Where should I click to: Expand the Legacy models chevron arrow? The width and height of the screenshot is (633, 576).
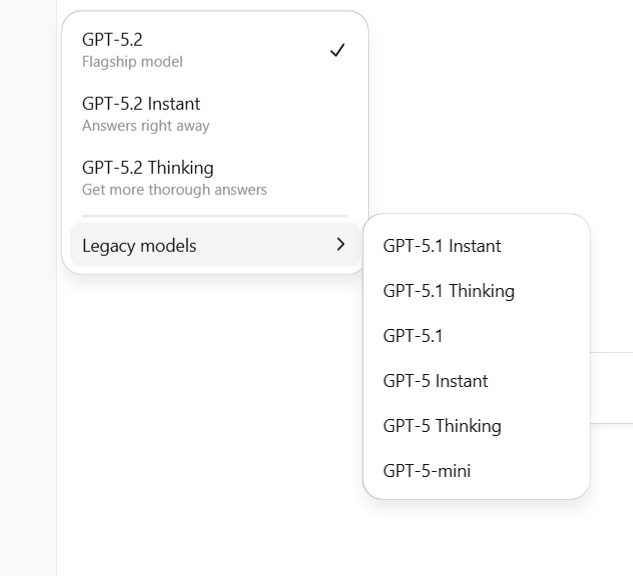(340, 244)
